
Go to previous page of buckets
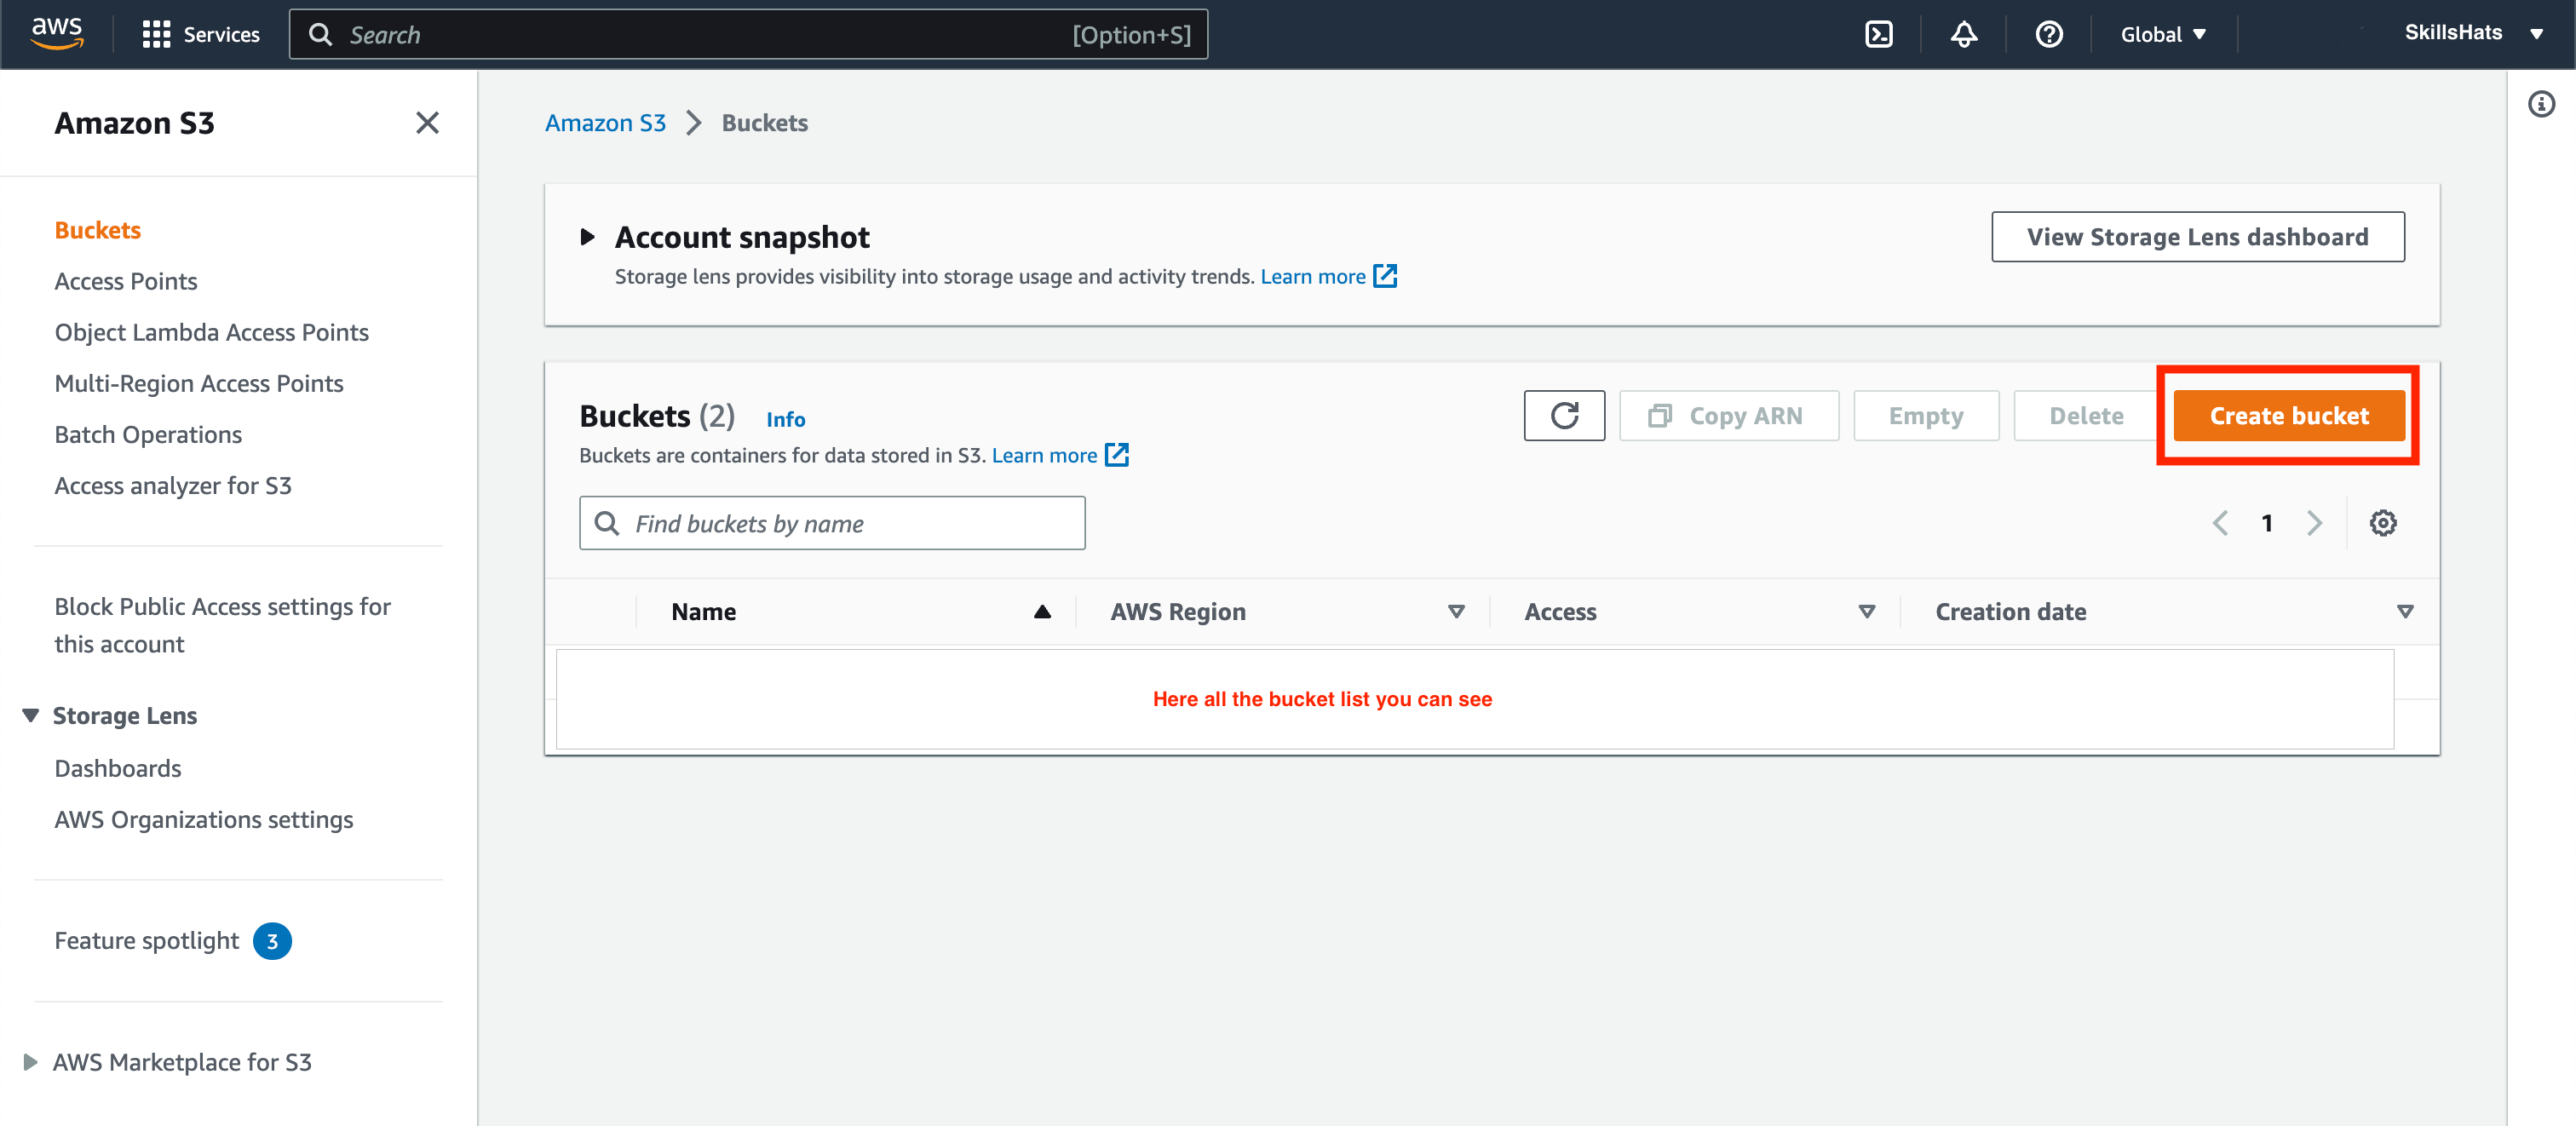2220,523
